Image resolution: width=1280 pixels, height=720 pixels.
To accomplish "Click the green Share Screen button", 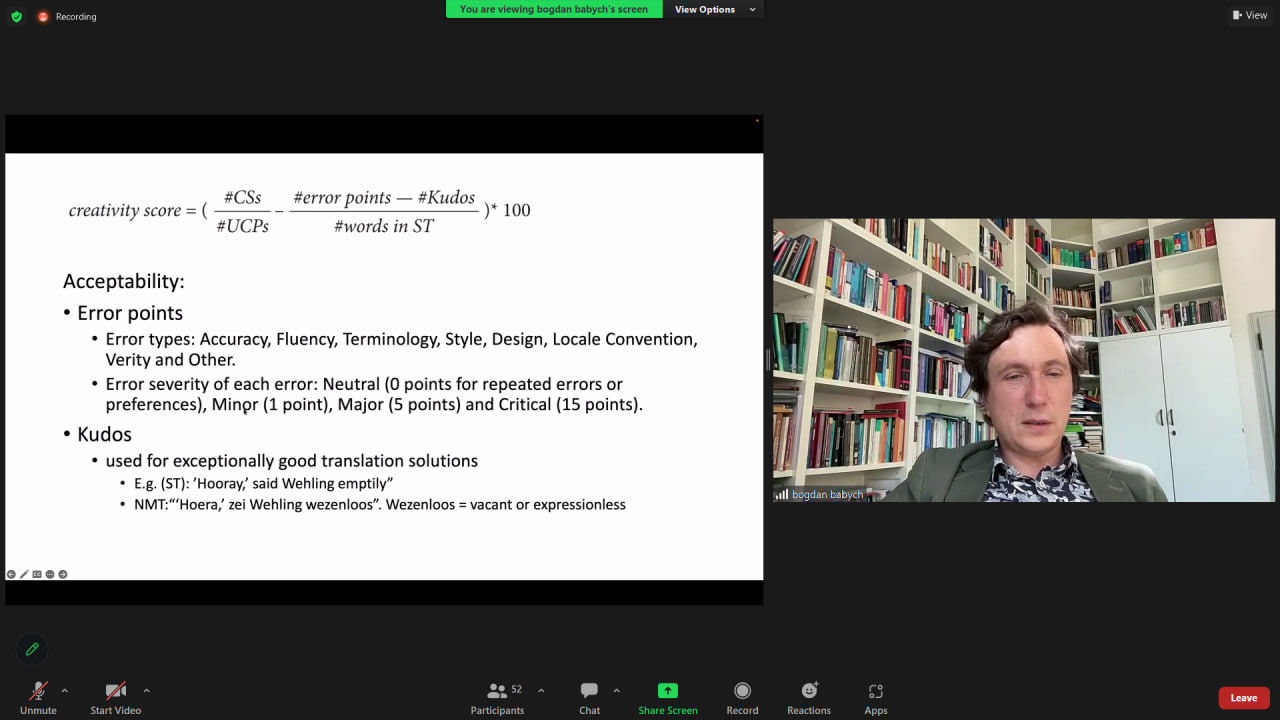I will [x=667, y=697].
